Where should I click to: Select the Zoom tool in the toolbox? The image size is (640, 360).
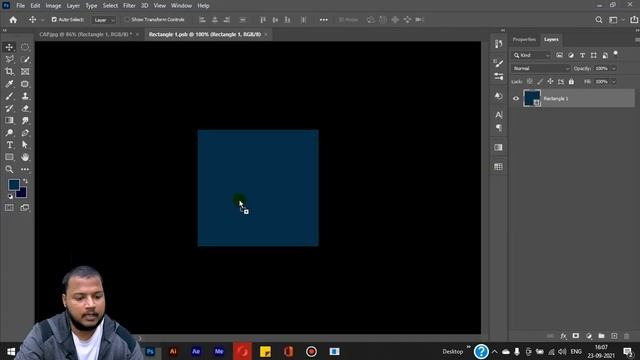click(9, 169)
